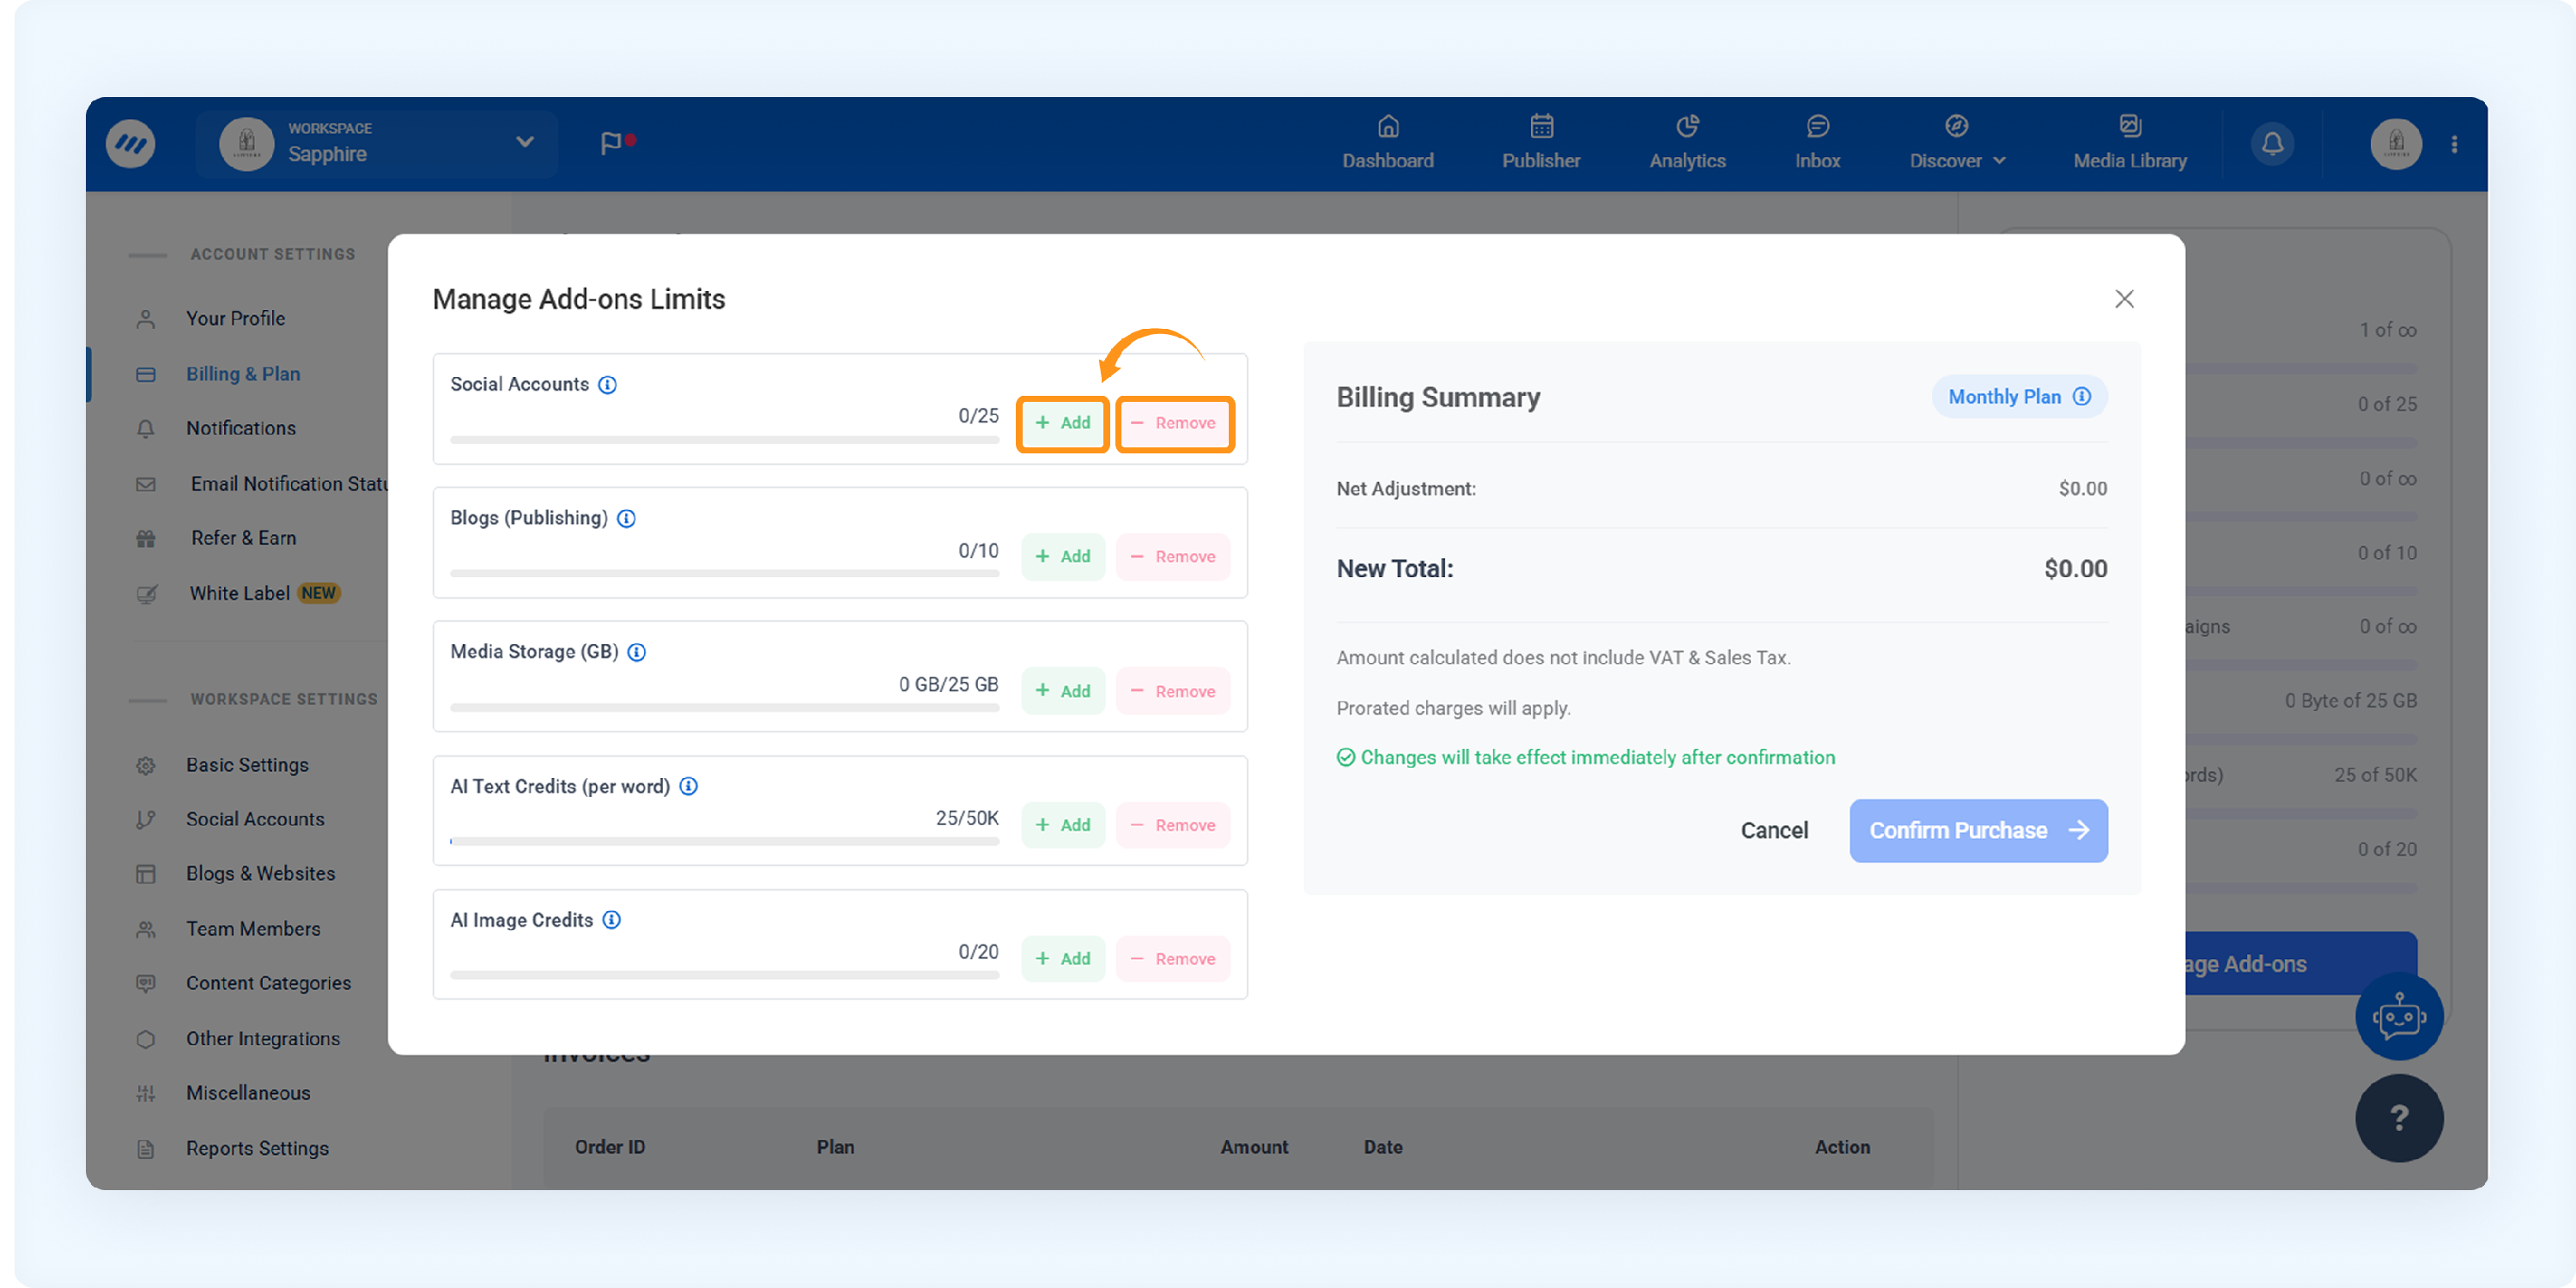Screen dimensions: 2576x1288
Task: Open the Sapphire workspace dropdown
Action: (377, 144)
